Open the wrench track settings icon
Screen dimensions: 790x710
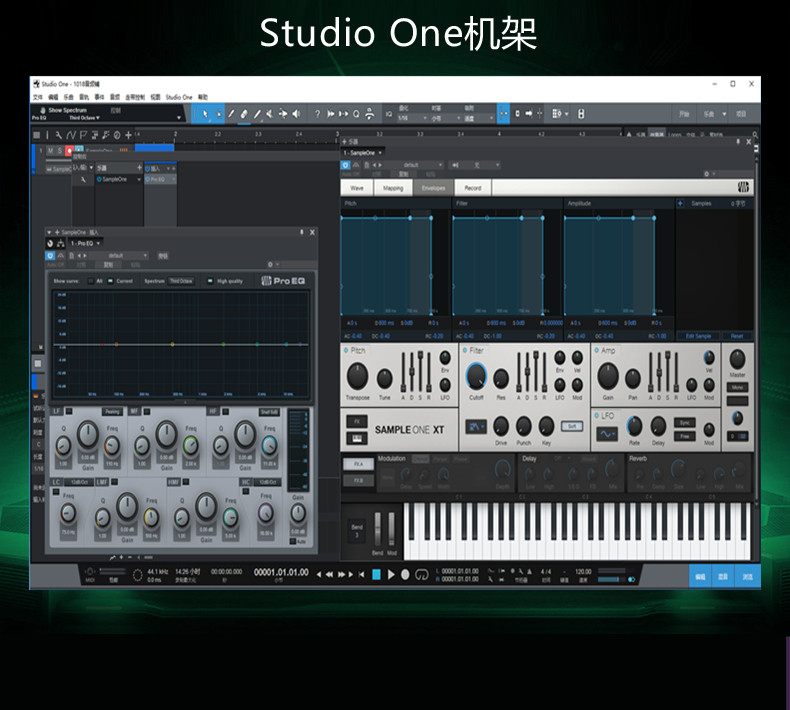(58, 135)
